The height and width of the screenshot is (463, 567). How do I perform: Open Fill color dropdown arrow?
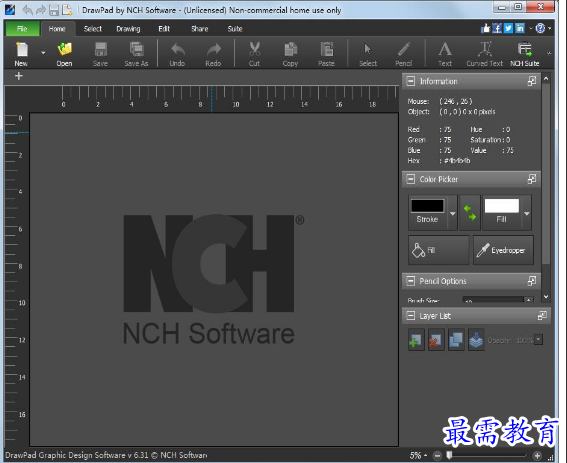(527, 213)
